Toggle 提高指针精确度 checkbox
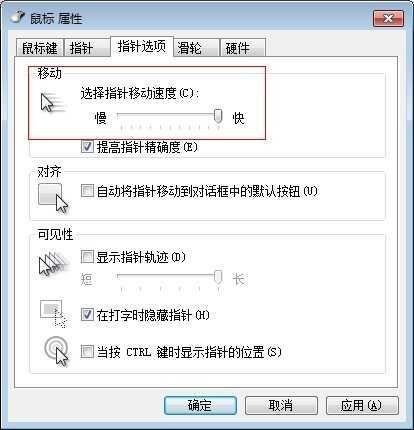 87,147
